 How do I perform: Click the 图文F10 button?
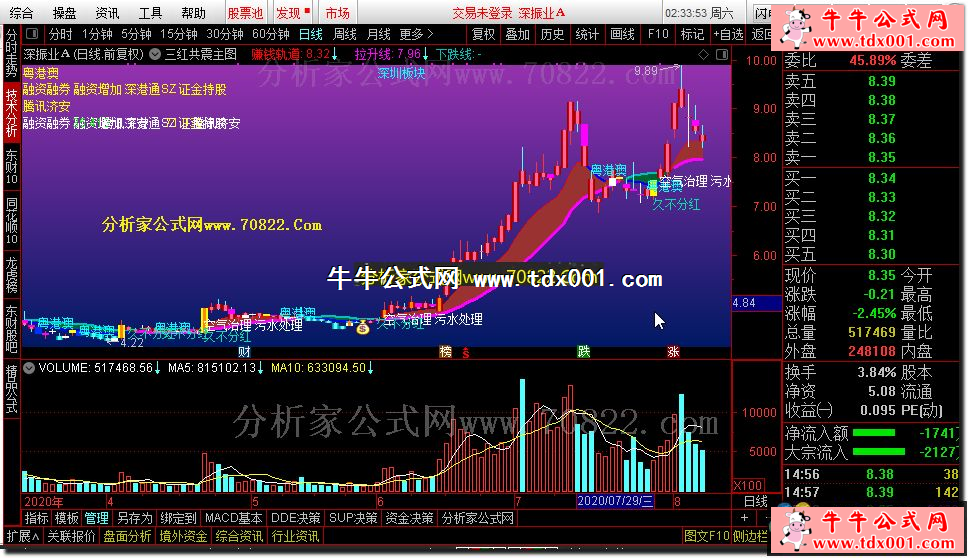(707, 536)
